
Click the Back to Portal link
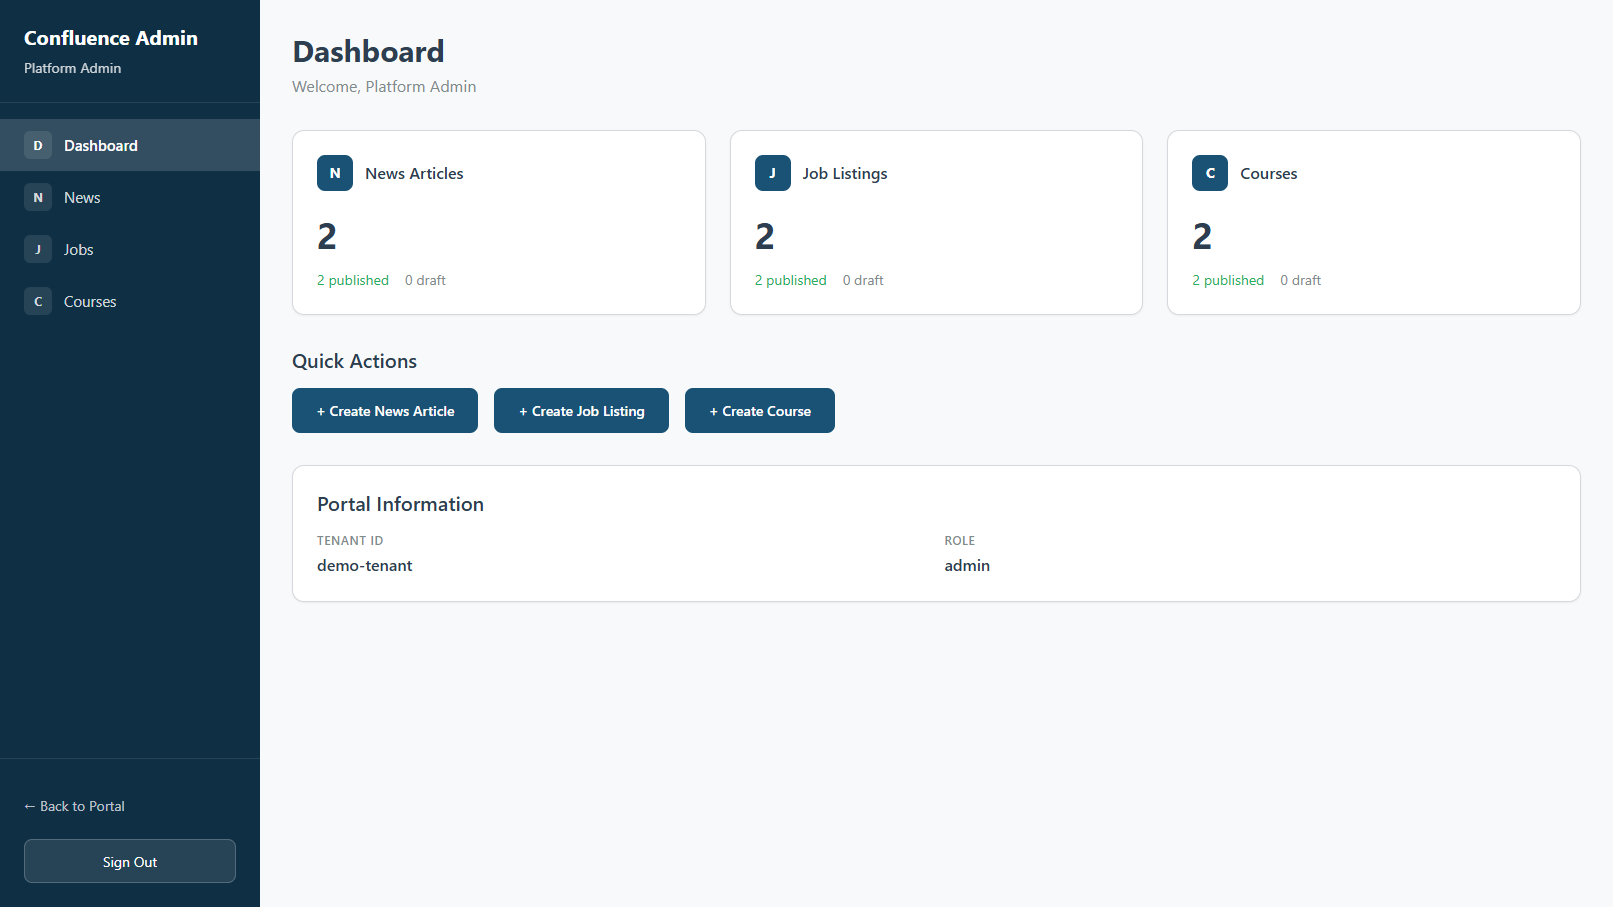[74, 806]
